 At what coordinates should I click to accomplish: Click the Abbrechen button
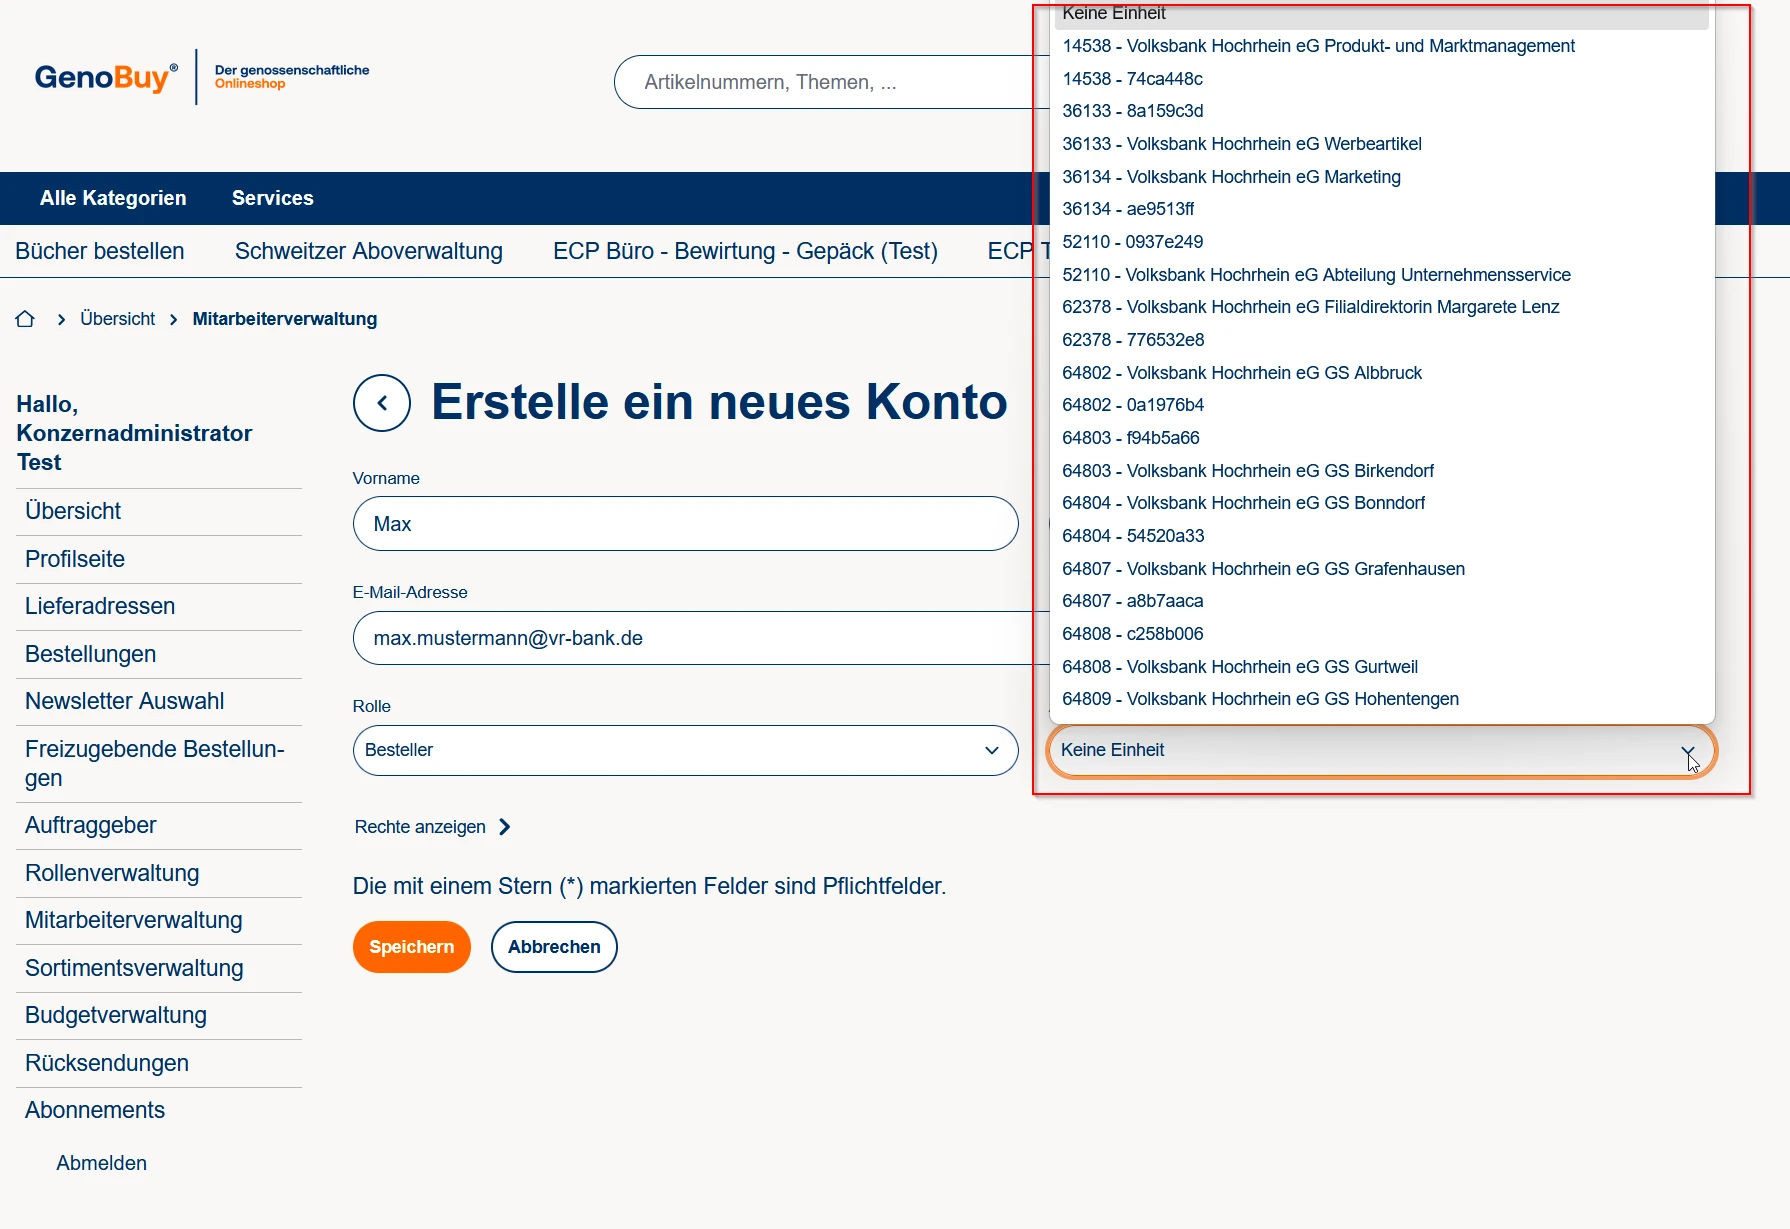(554, 947)
